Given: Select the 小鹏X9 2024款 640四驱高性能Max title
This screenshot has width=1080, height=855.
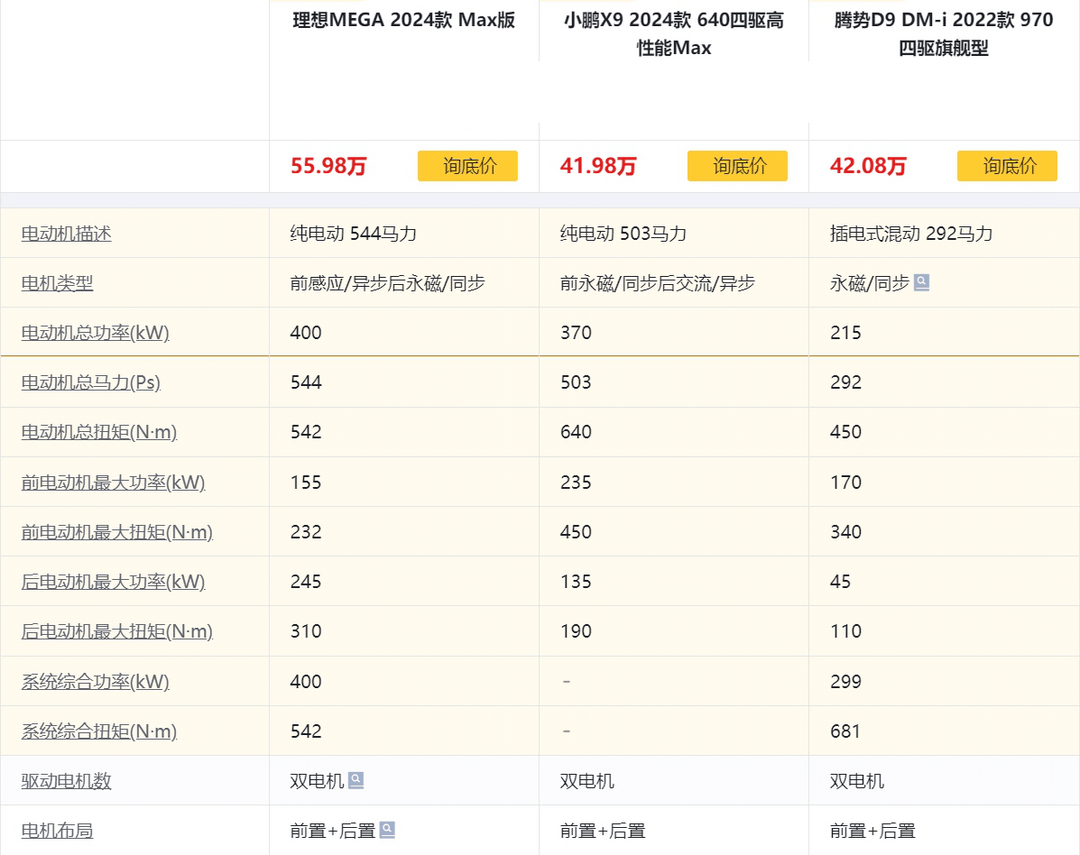Looking at the screenshot, I should tap(674, 34).
